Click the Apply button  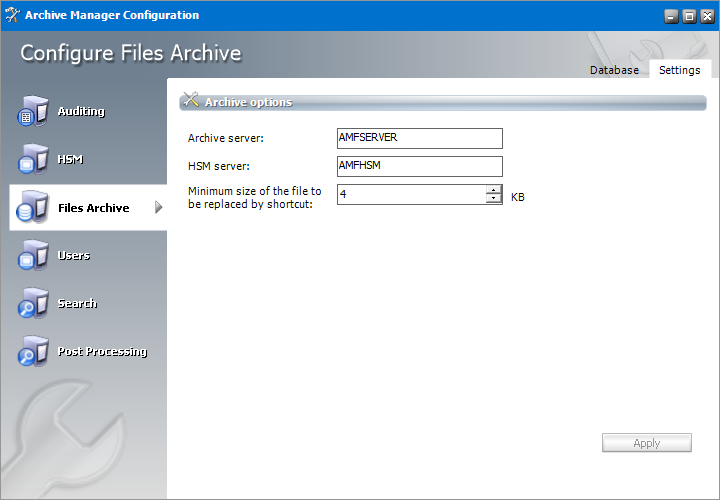click(x=647, y=443)
